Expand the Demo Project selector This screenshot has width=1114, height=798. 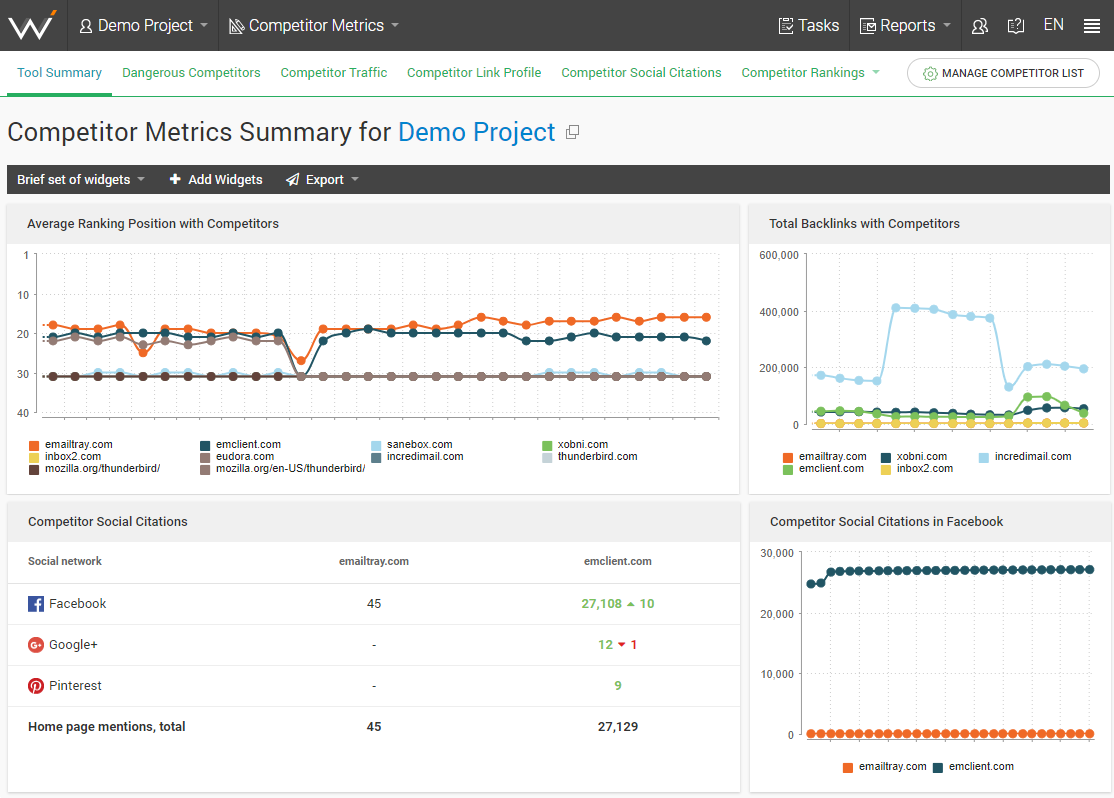(x=143, y=26)
